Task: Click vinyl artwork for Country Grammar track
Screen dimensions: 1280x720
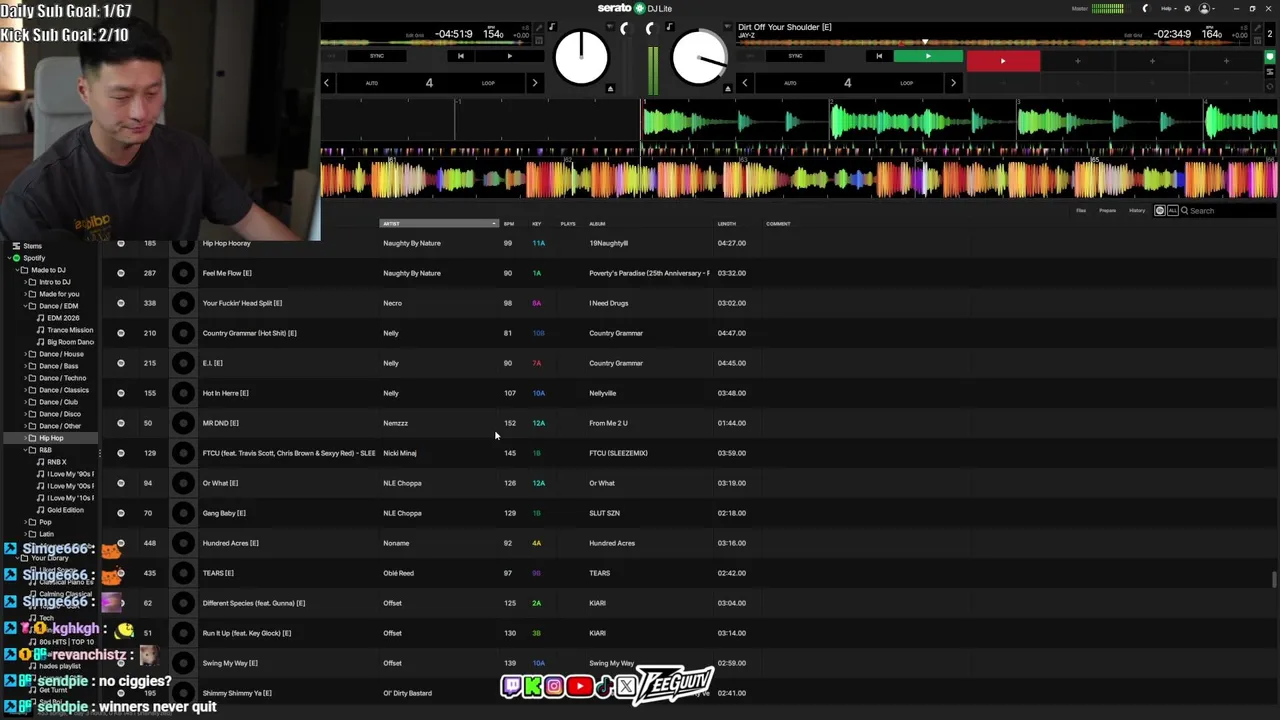Action: [x=183, y=333]
